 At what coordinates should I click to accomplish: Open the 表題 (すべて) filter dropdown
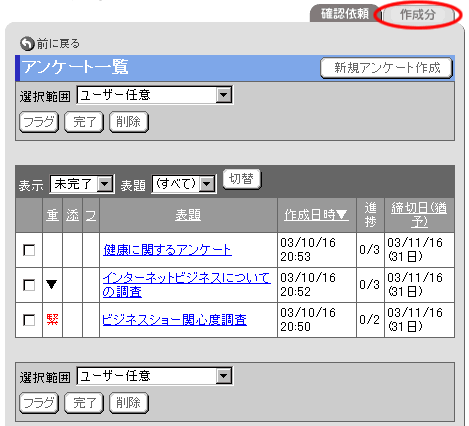184,184
